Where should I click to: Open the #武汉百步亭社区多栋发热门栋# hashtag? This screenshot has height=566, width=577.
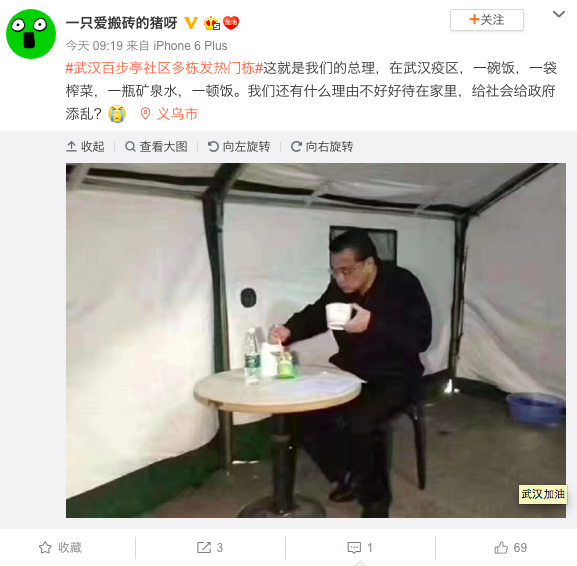coord(164,68)
